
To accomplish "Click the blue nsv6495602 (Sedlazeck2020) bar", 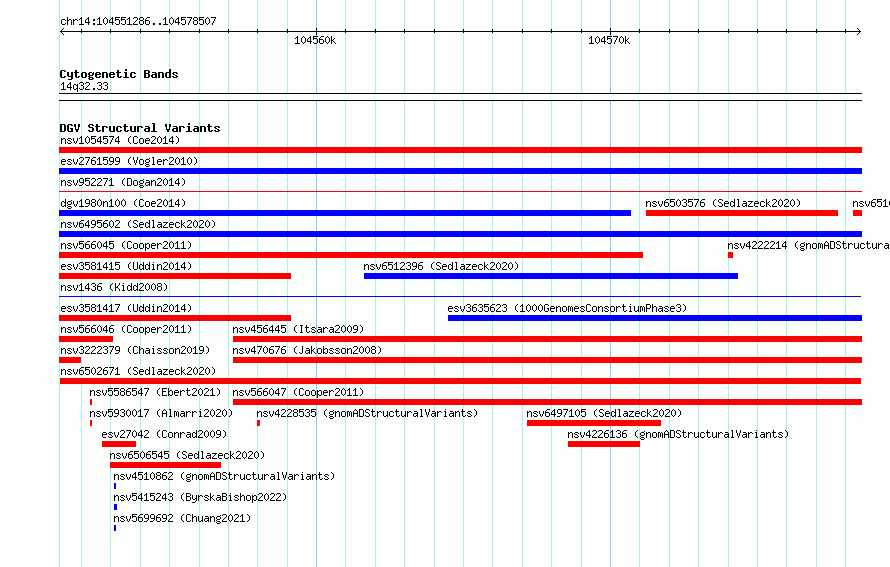I will tap(460, 234).
